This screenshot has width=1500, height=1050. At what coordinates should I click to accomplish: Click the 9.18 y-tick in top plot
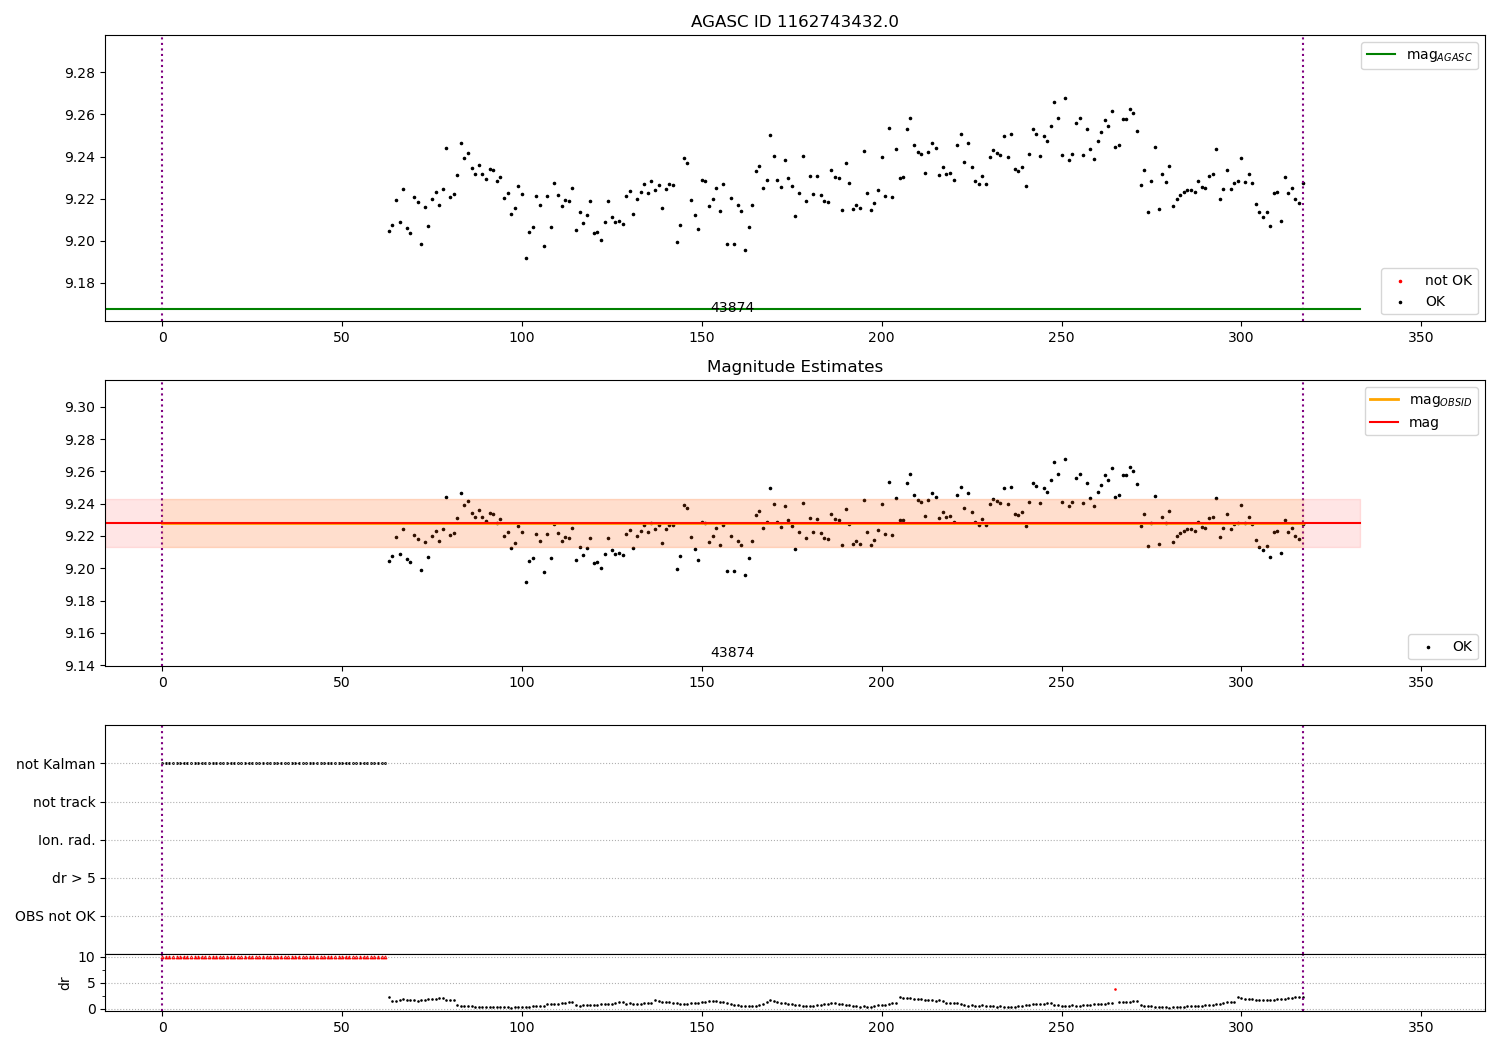coord(80,283)
